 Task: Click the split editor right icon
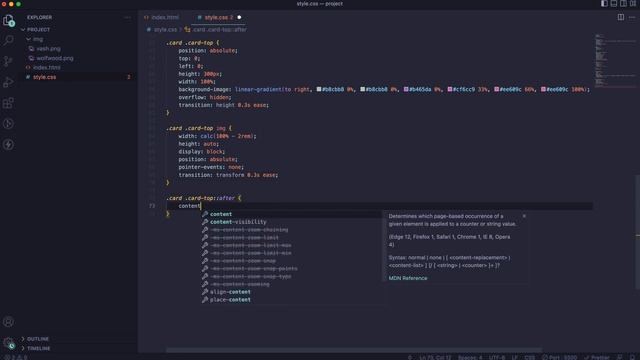[x=620, y=17]
